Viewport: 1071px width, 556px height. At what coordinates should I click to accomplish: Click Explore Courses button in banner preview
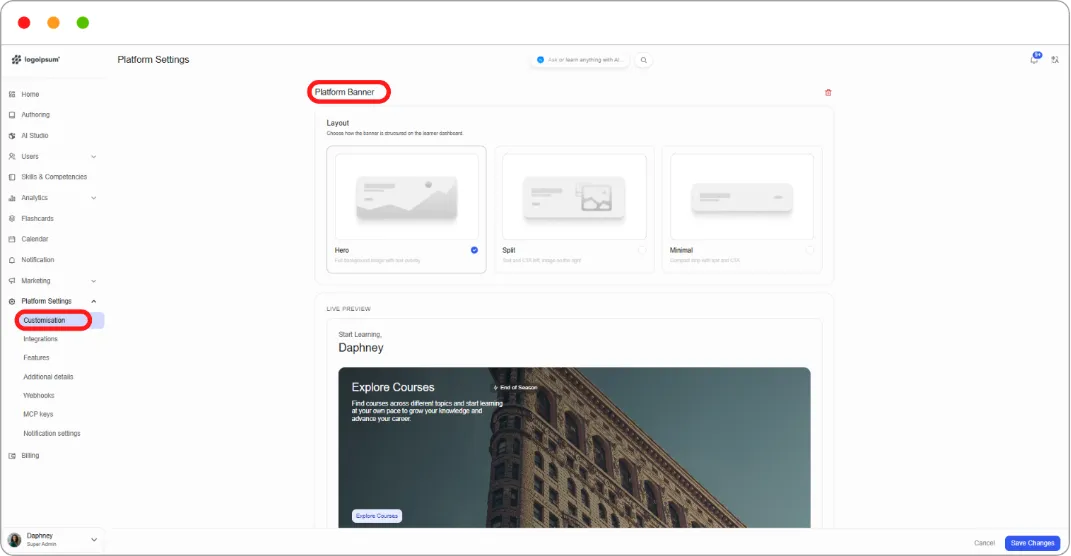click(x=377, y=516)
